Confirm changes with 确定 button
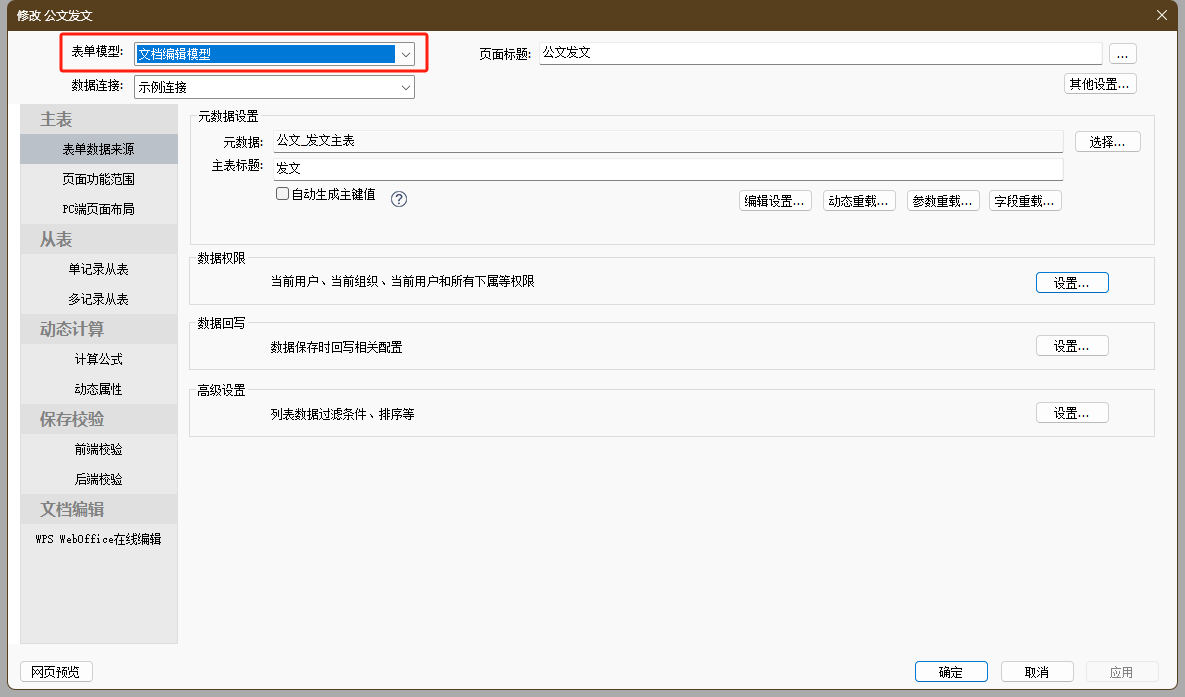 950,672
